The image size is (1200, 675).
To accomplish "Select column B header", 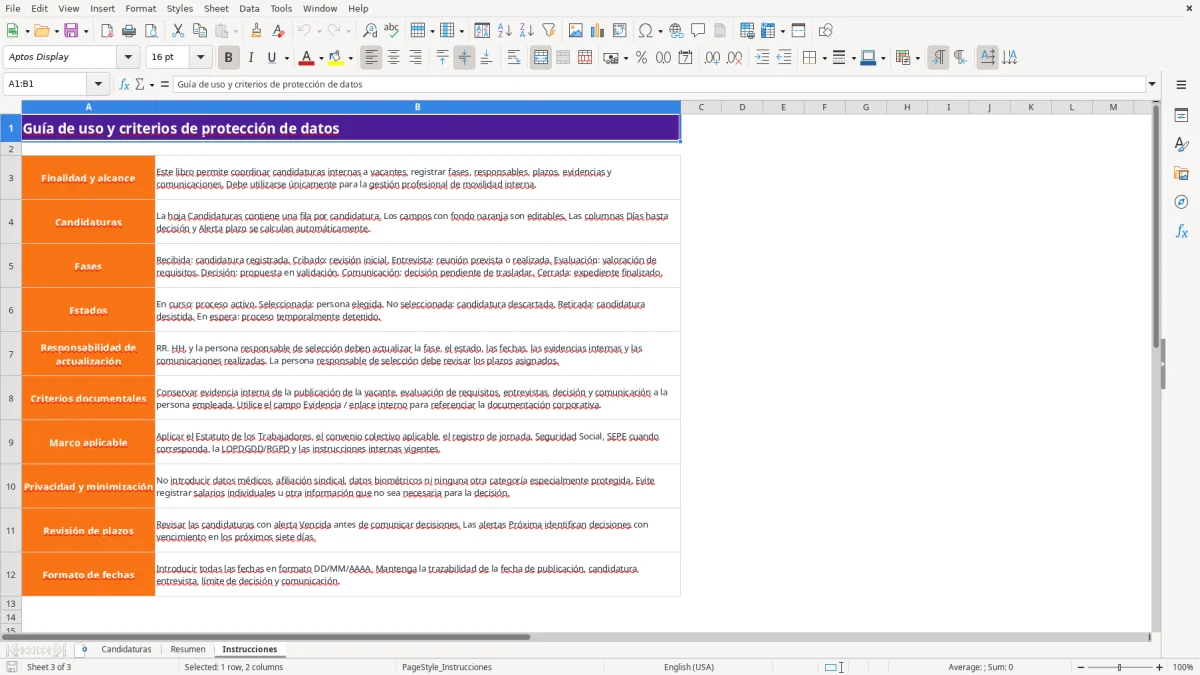I will (418, 107).
